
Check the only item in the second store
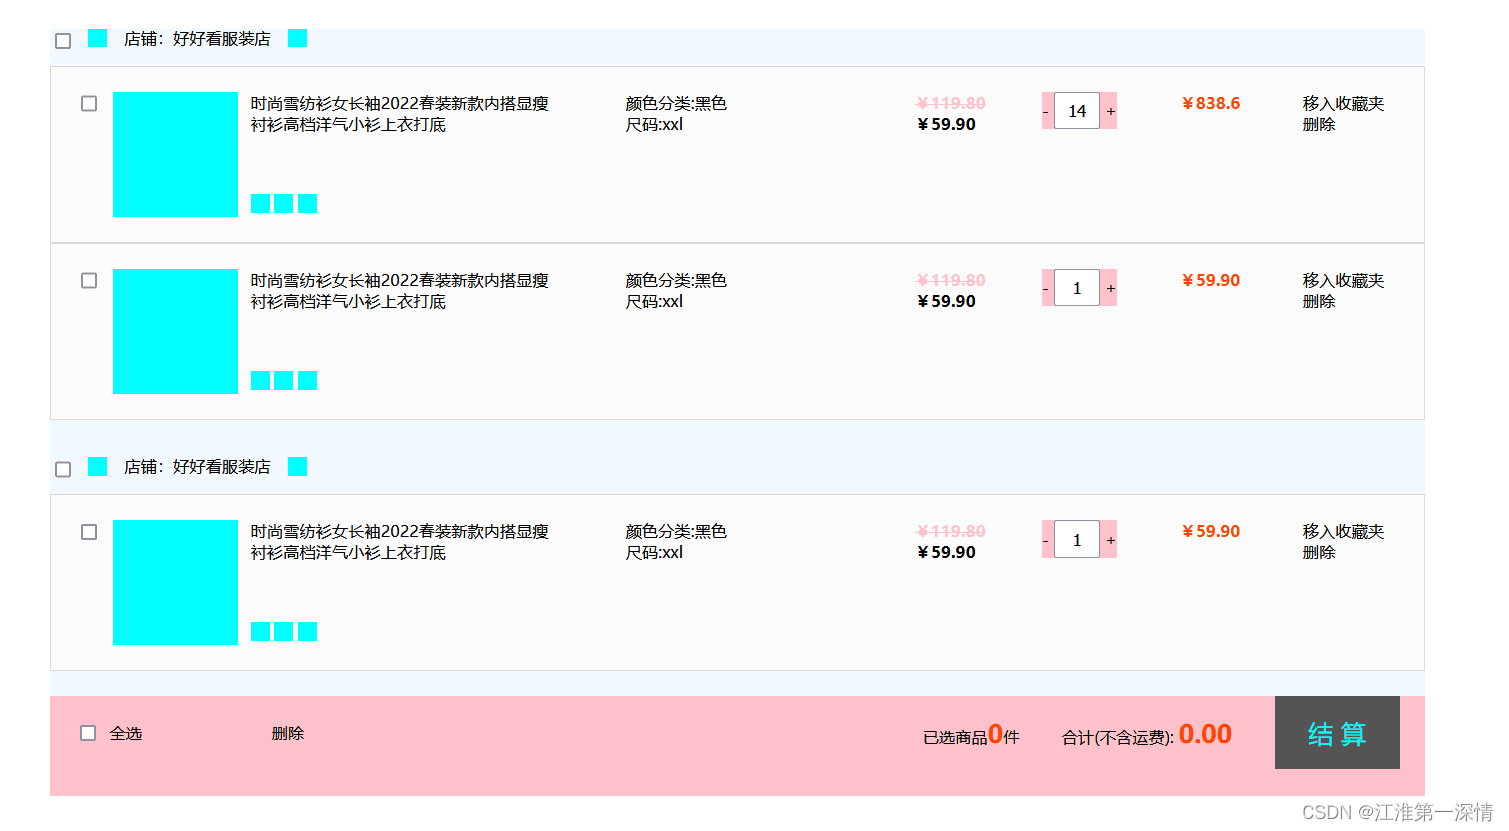point(89,532)
